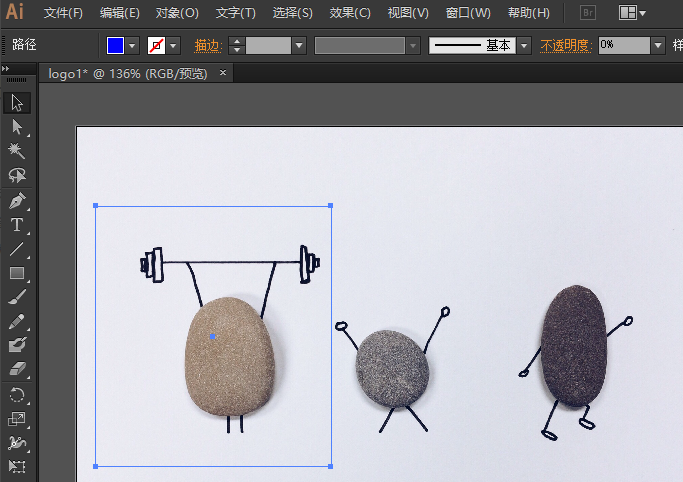Select the Rectangle tool
The height and width of the screenshot is (482, 683).
pos(17,273)
